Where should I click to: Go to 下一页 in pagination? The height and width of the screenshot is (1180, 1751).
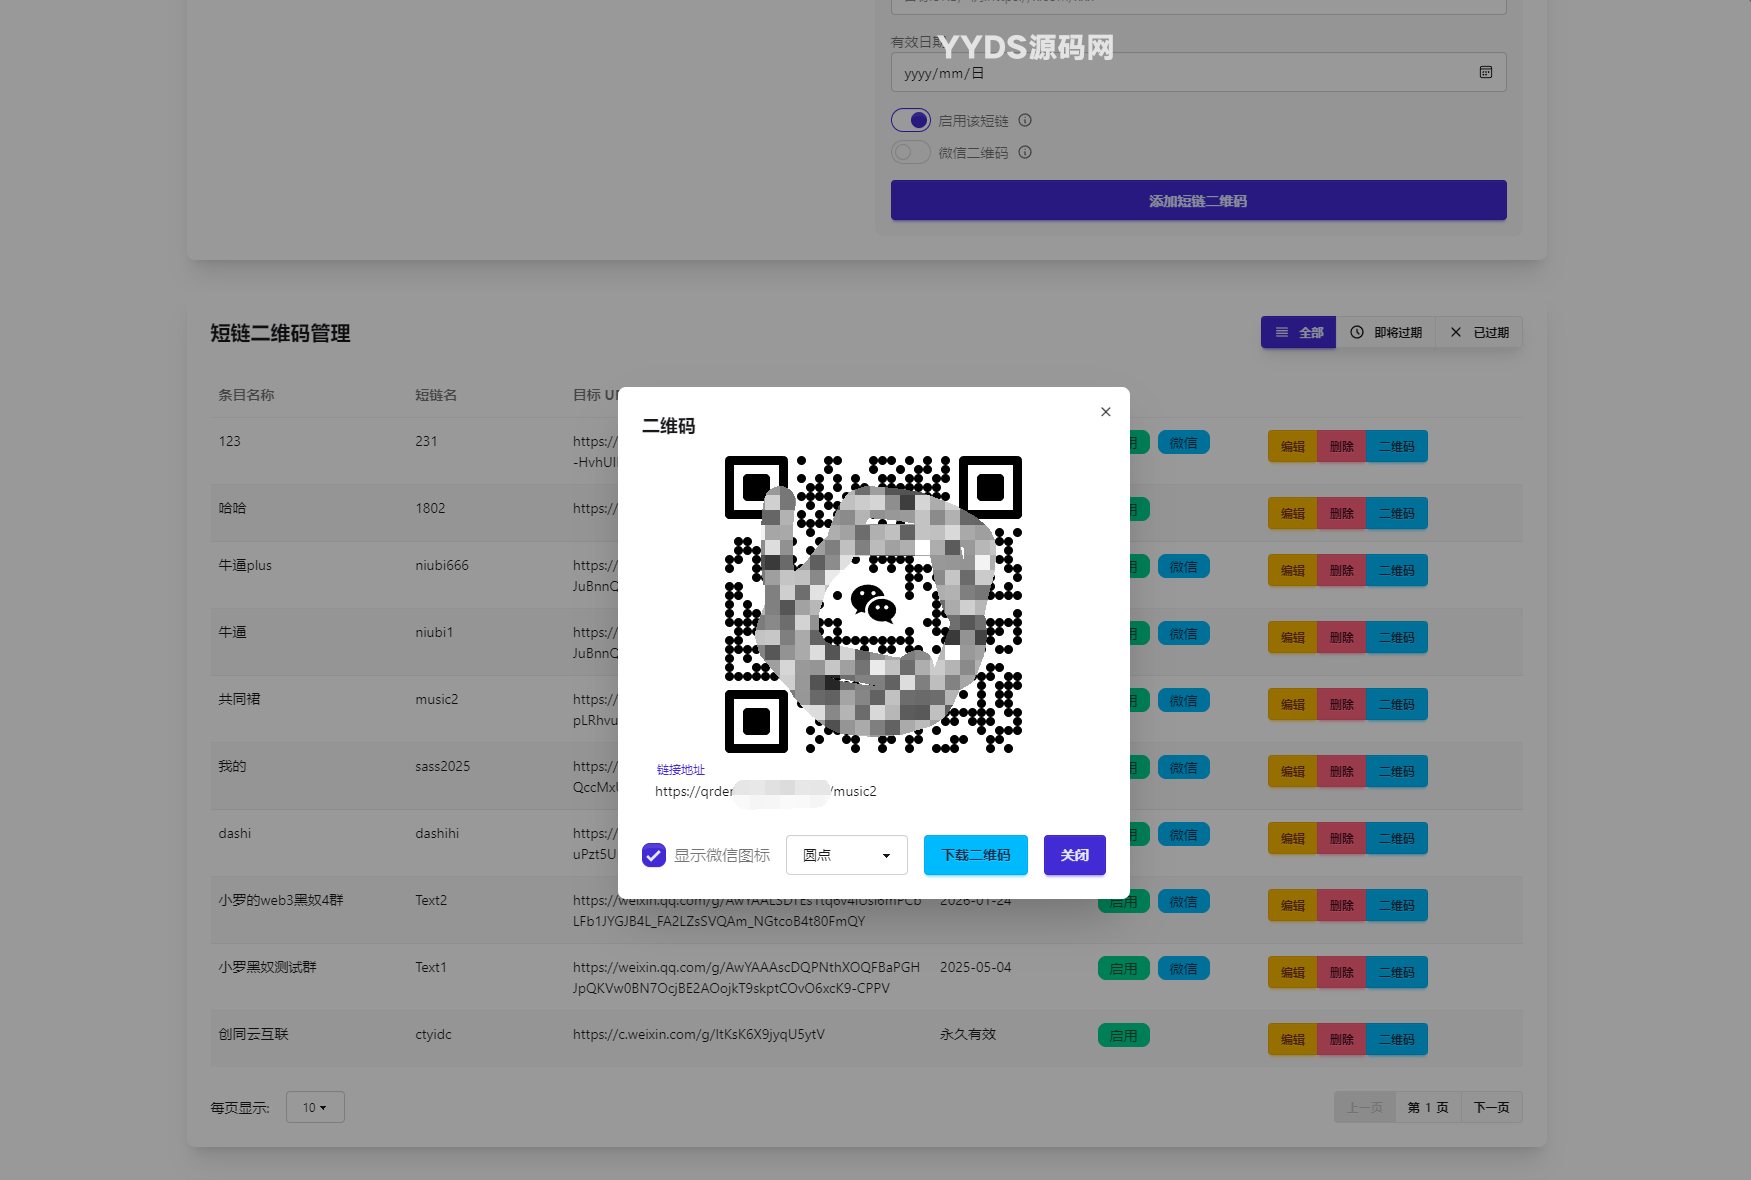click(x=1491, y=1107)
